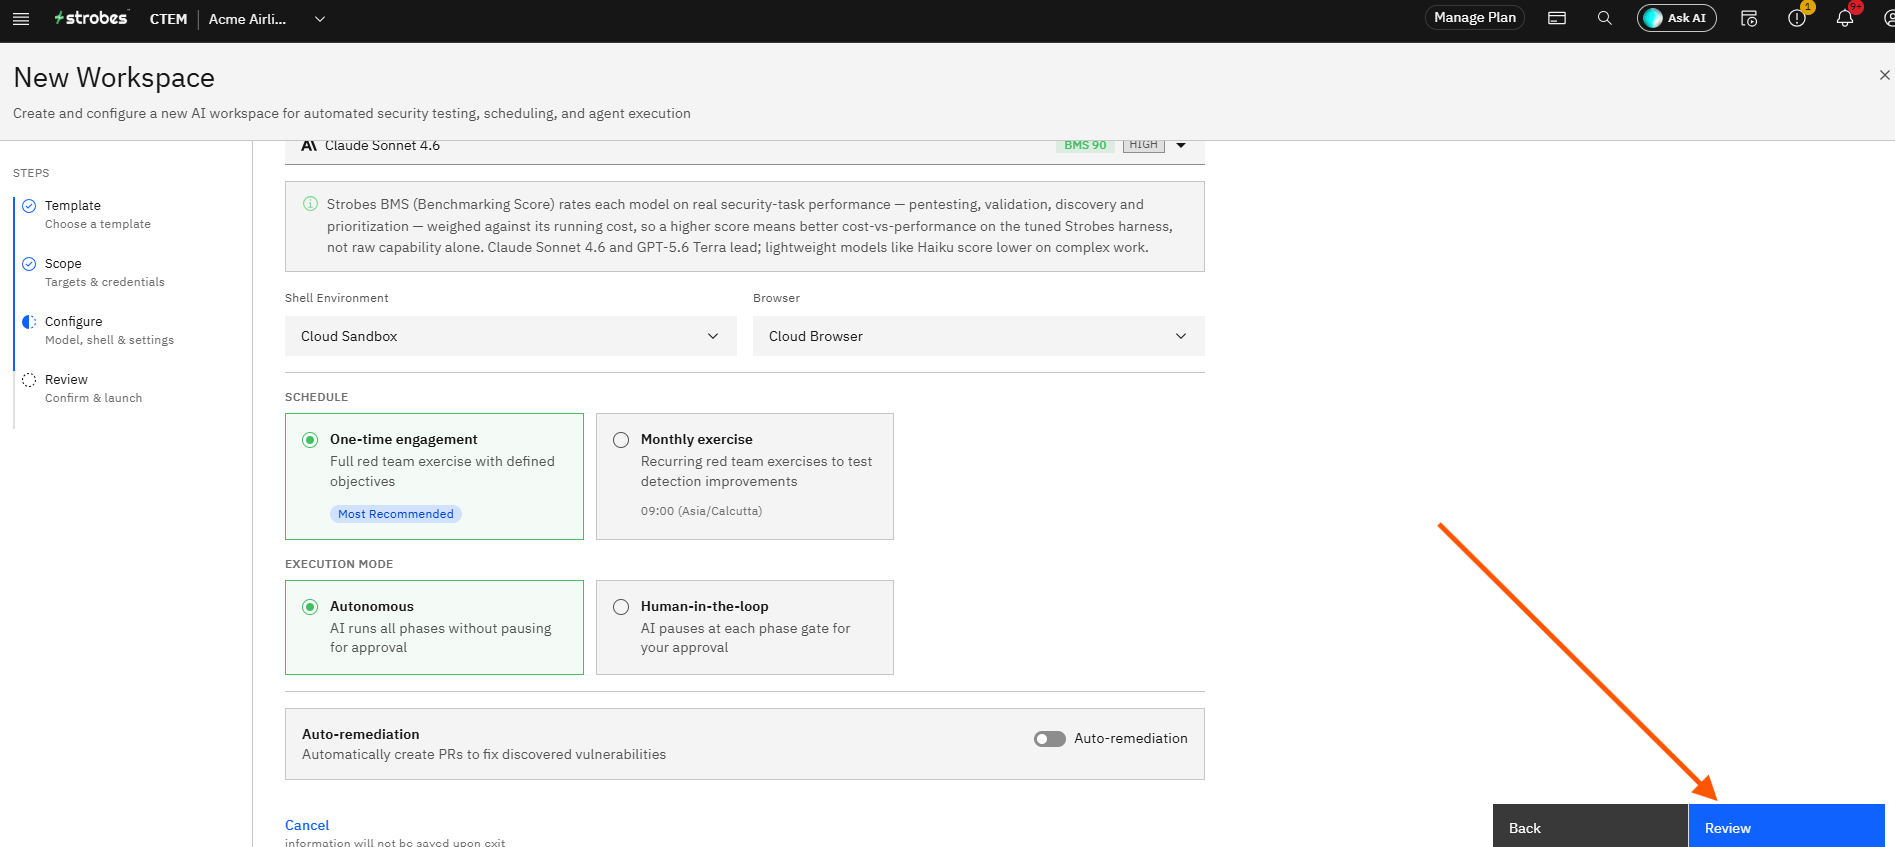The width and height of the screenshot is (1895, 847).
Task: Click the info icon beside BMS description
Action: click(x=310, y=204)
